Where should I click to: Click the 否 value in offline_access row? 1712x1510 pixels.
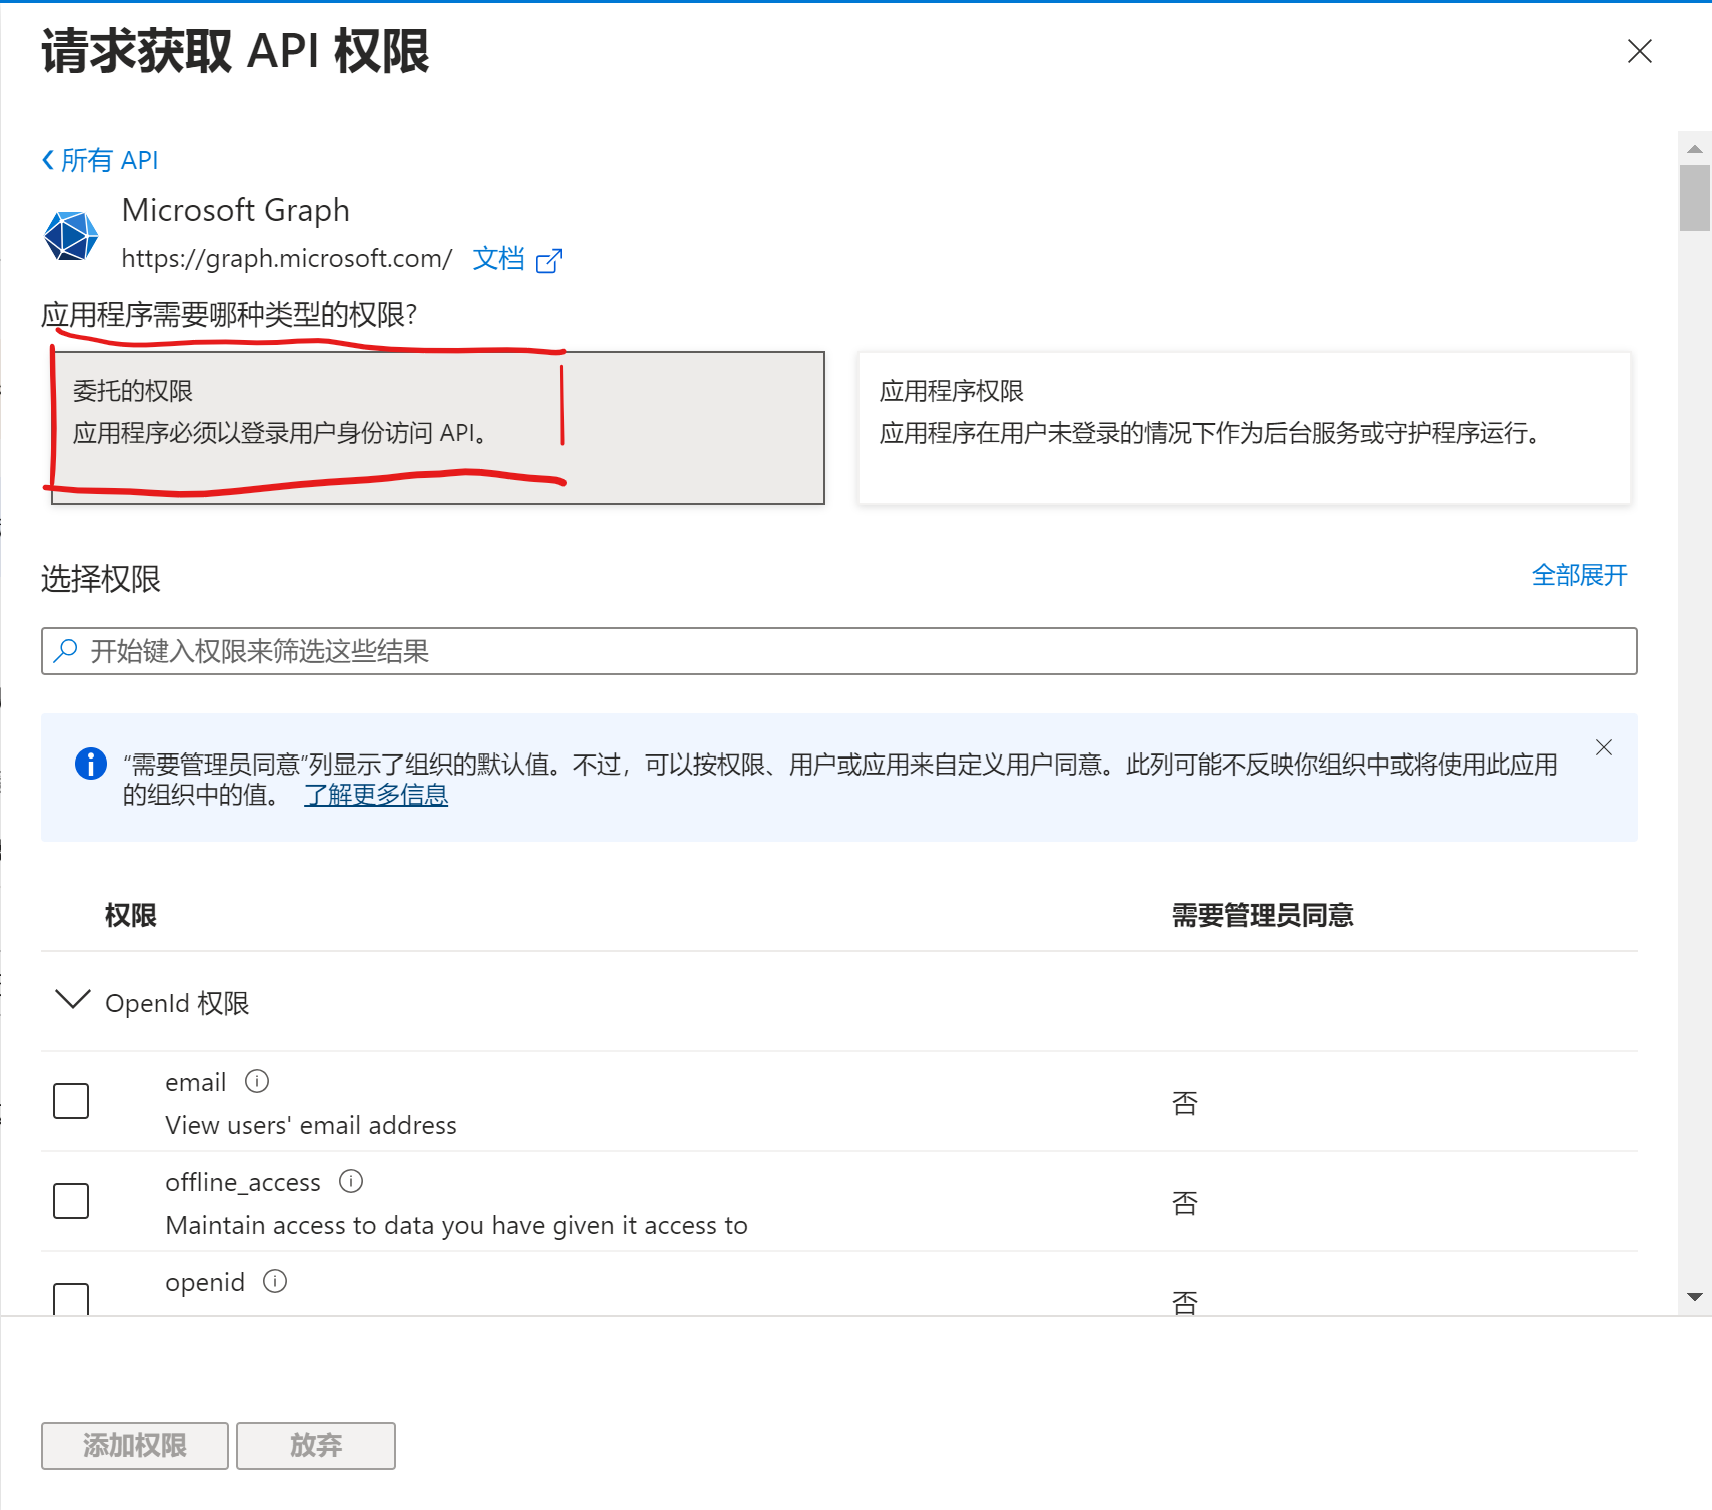coord(1184,1203)
